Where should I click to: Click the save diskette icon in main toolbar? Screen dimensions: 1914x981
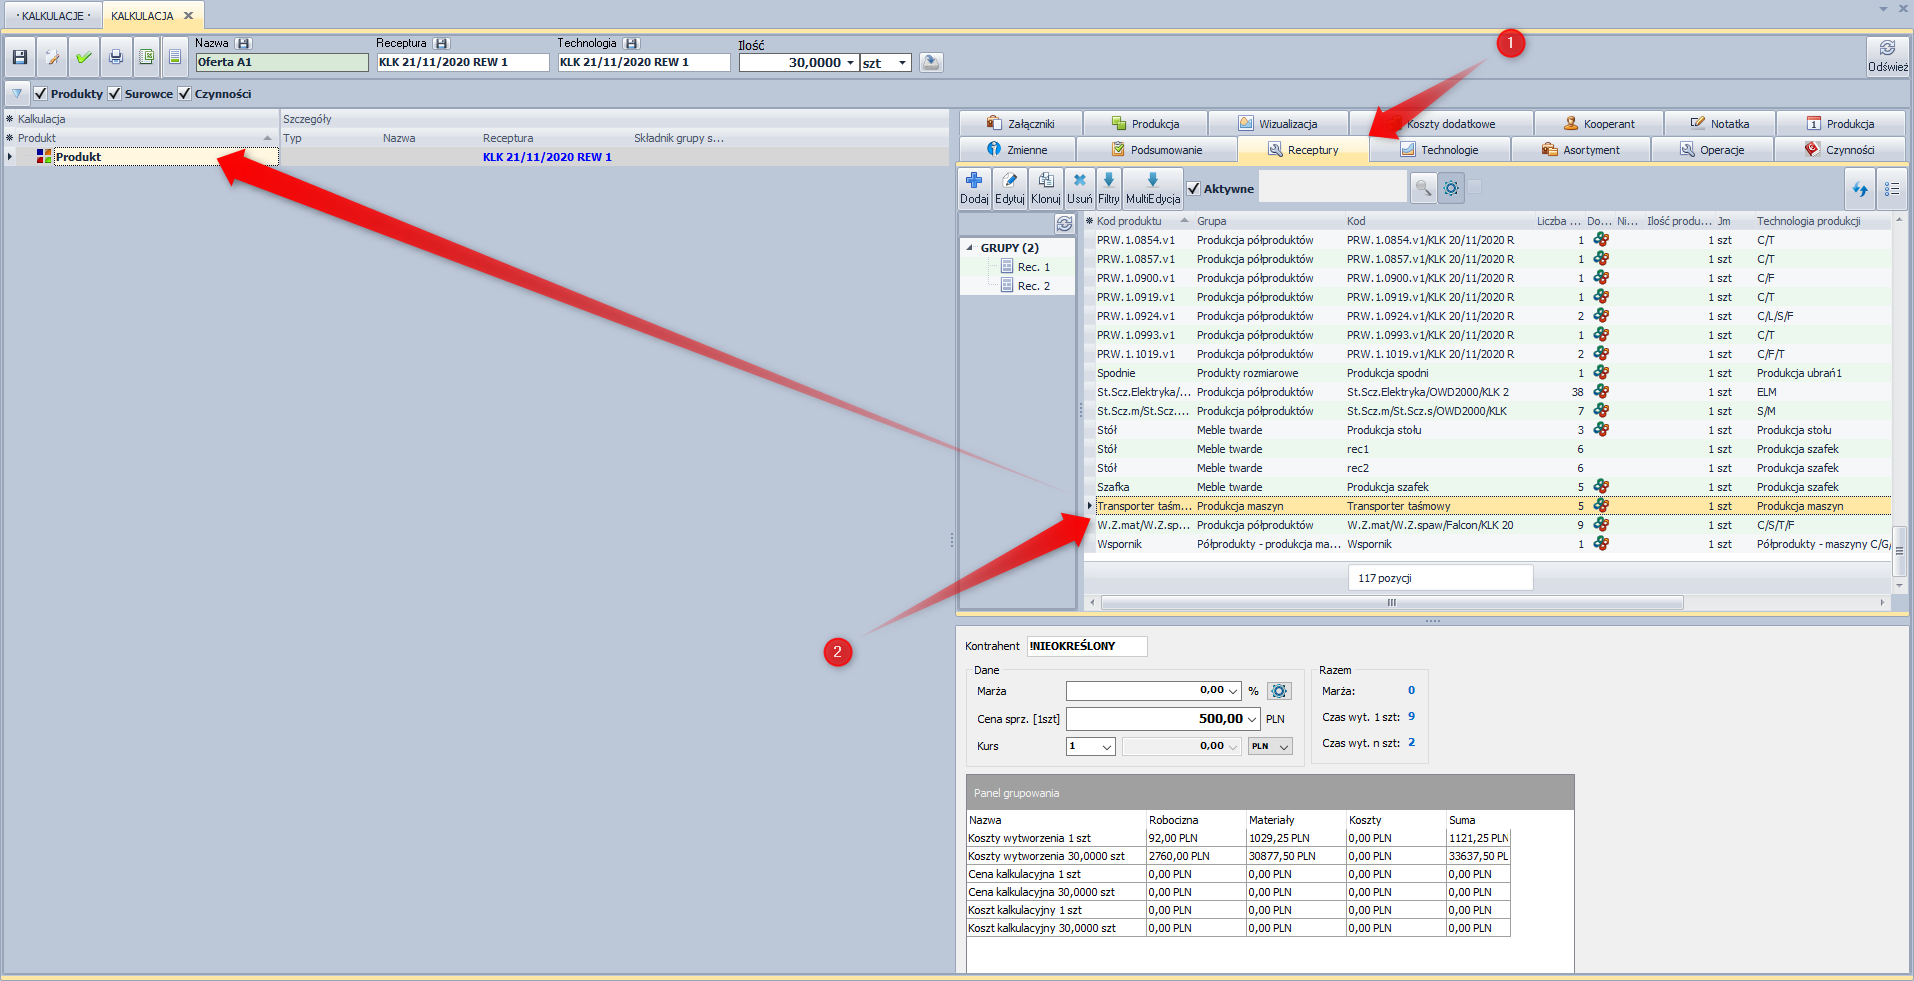tap(20, 58)
